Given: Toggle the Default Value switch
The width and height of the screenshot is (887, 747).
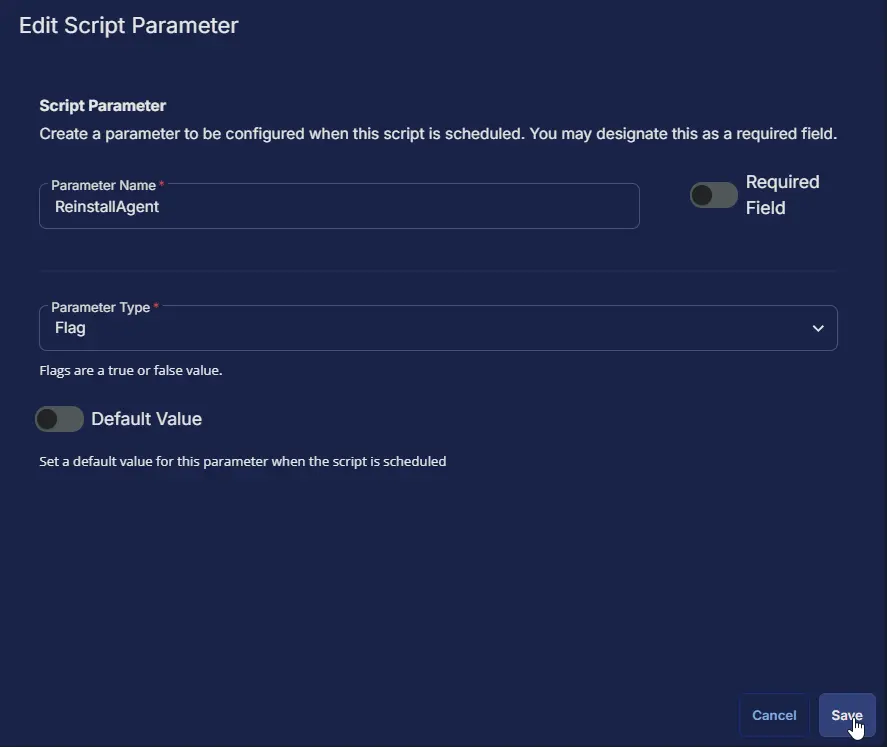Looking at the screenshot, I should [x=59, y=419].
